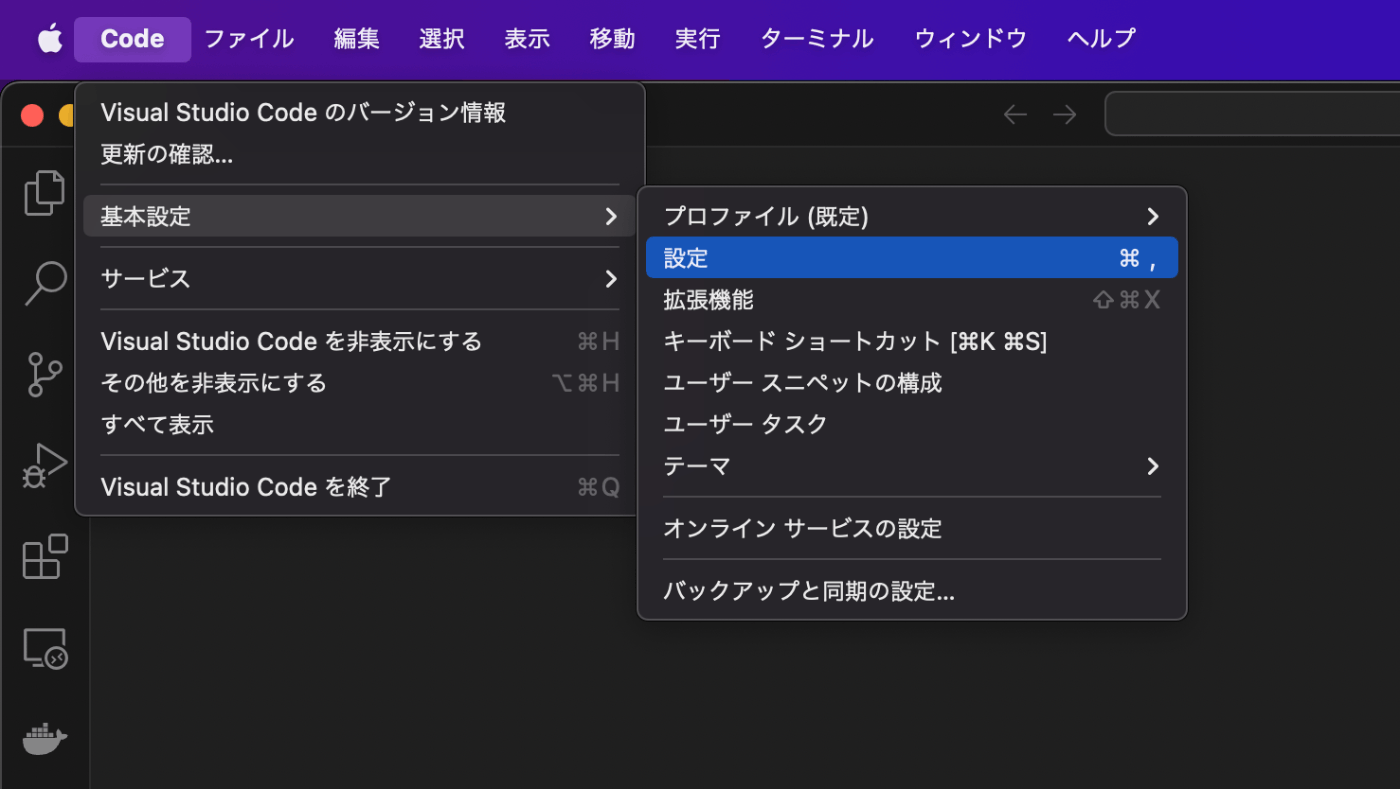Choose その他を非表示にする
Viewport: 1400px width, 789px height.
click(360, 383)
